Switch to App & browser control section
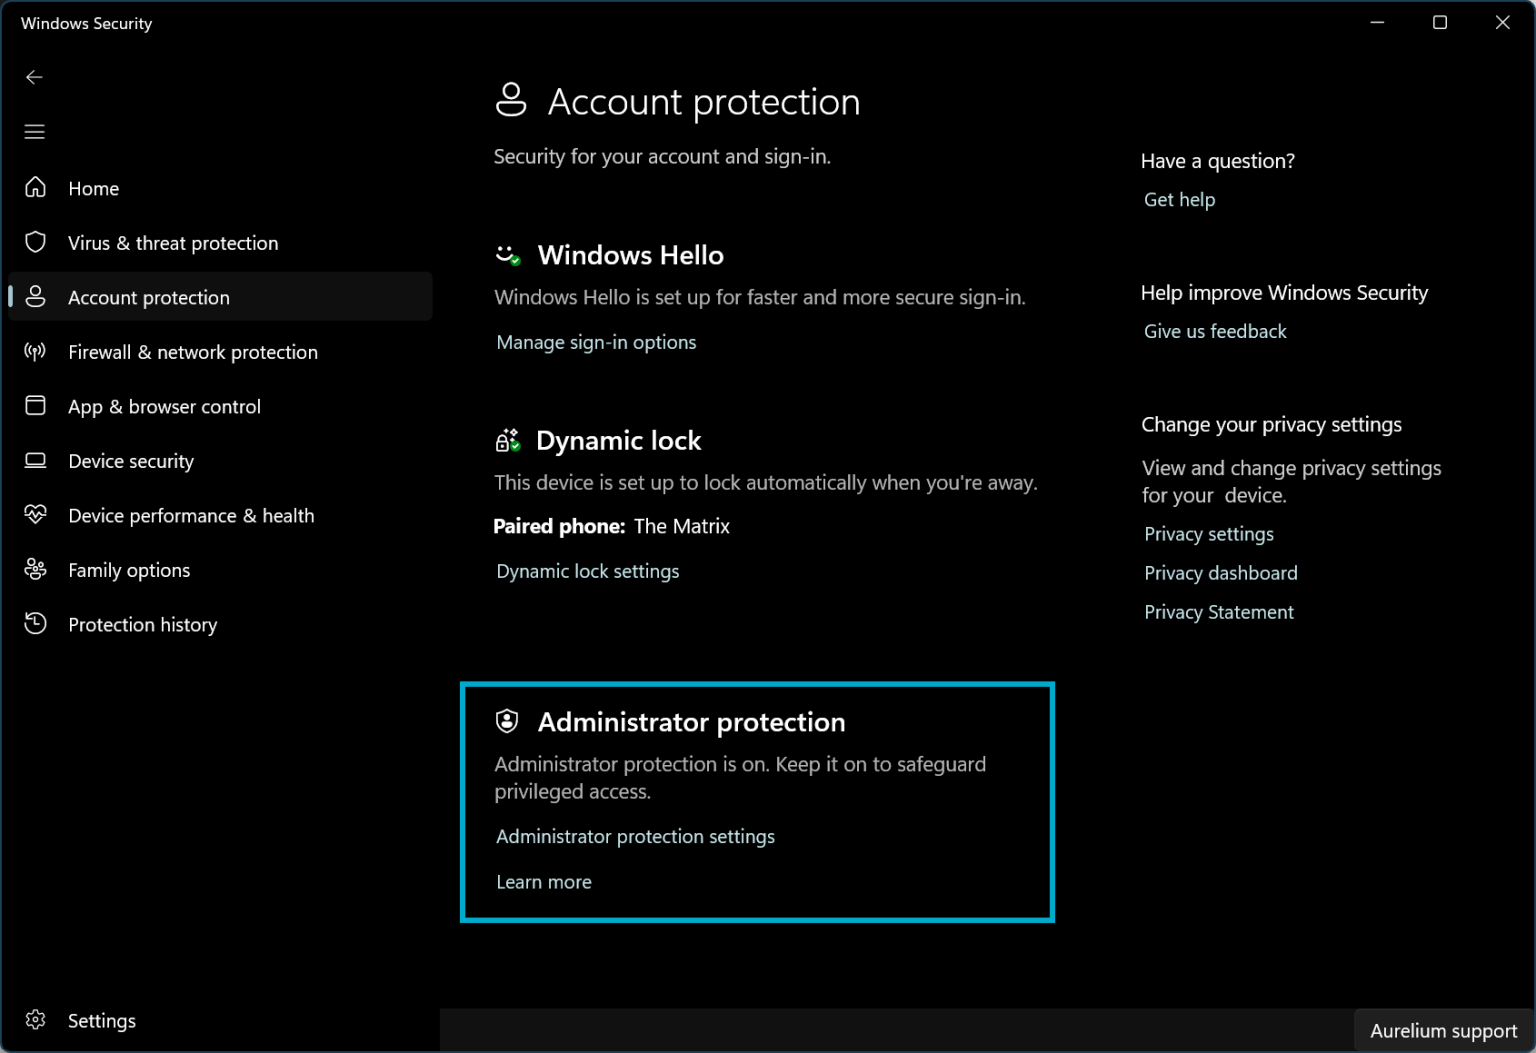 coord(164,406)
